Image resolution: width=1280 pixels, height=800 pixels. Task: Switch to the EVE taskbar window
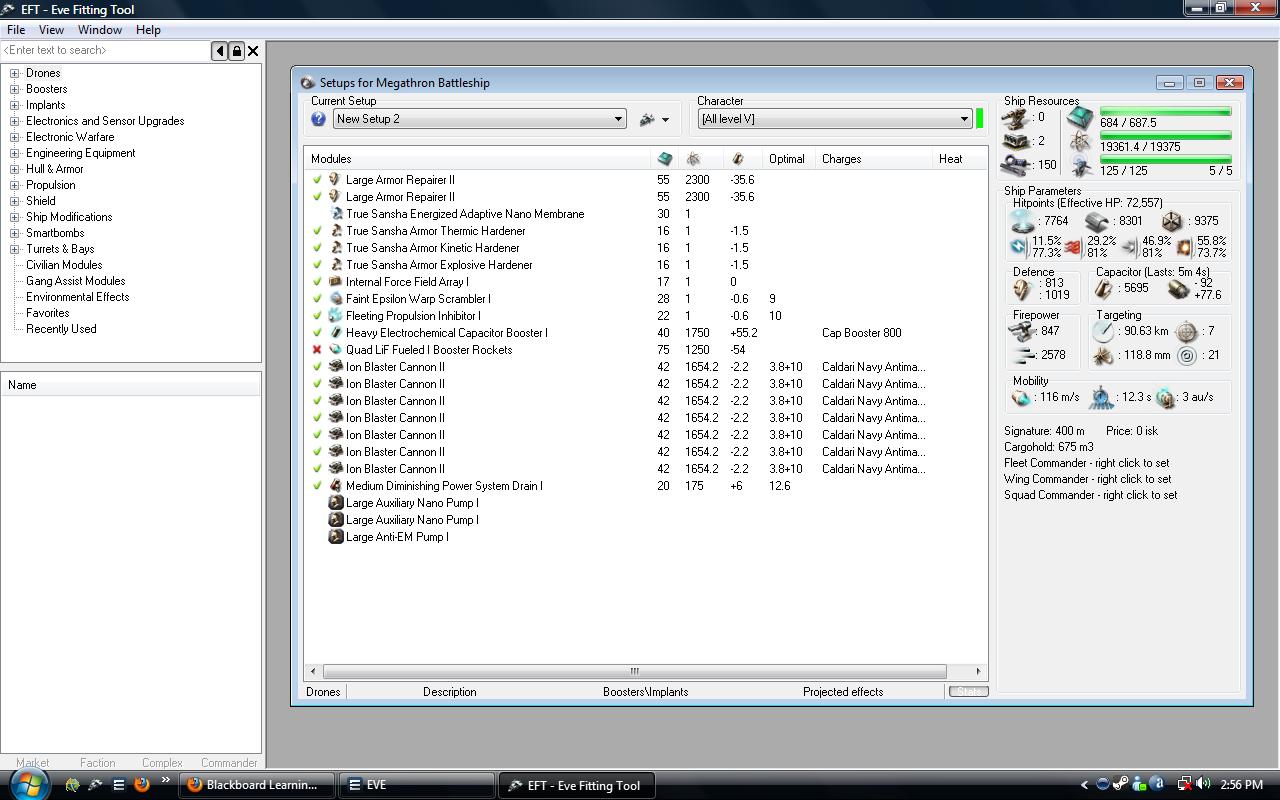tap(417, 785)
